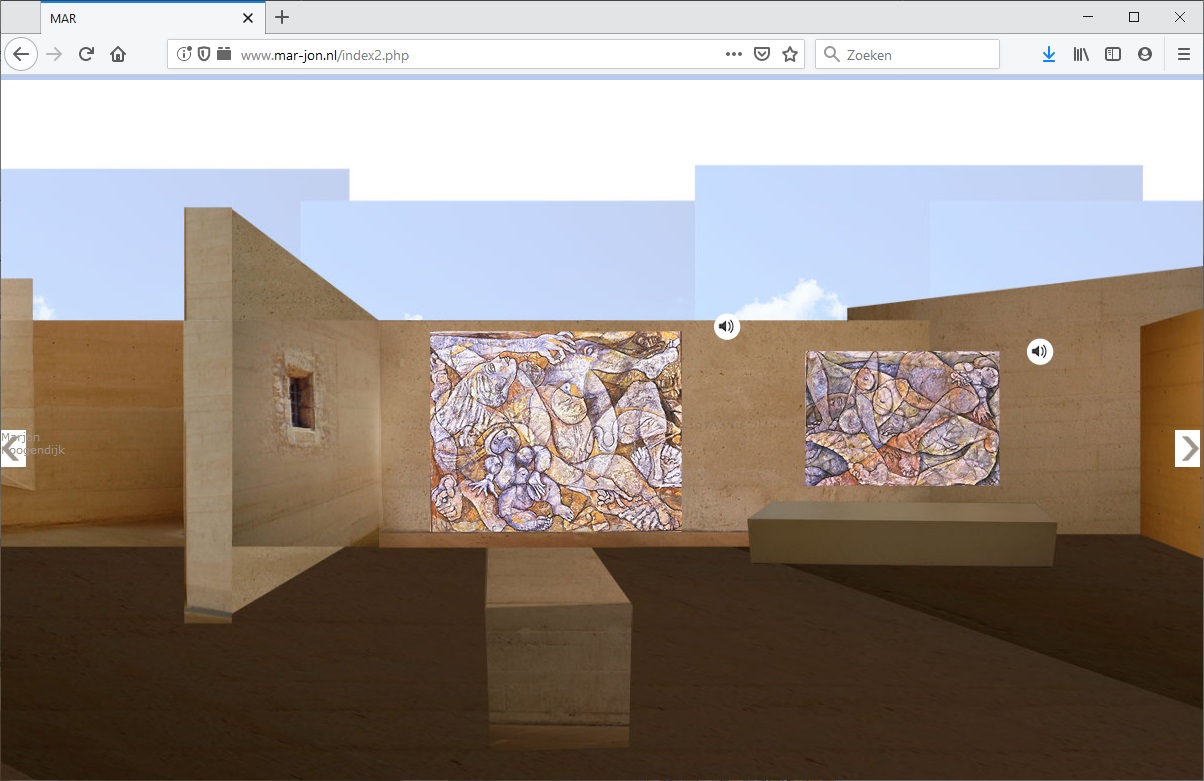
Task: Go to the Firefox home page
Action: (118, 55)
